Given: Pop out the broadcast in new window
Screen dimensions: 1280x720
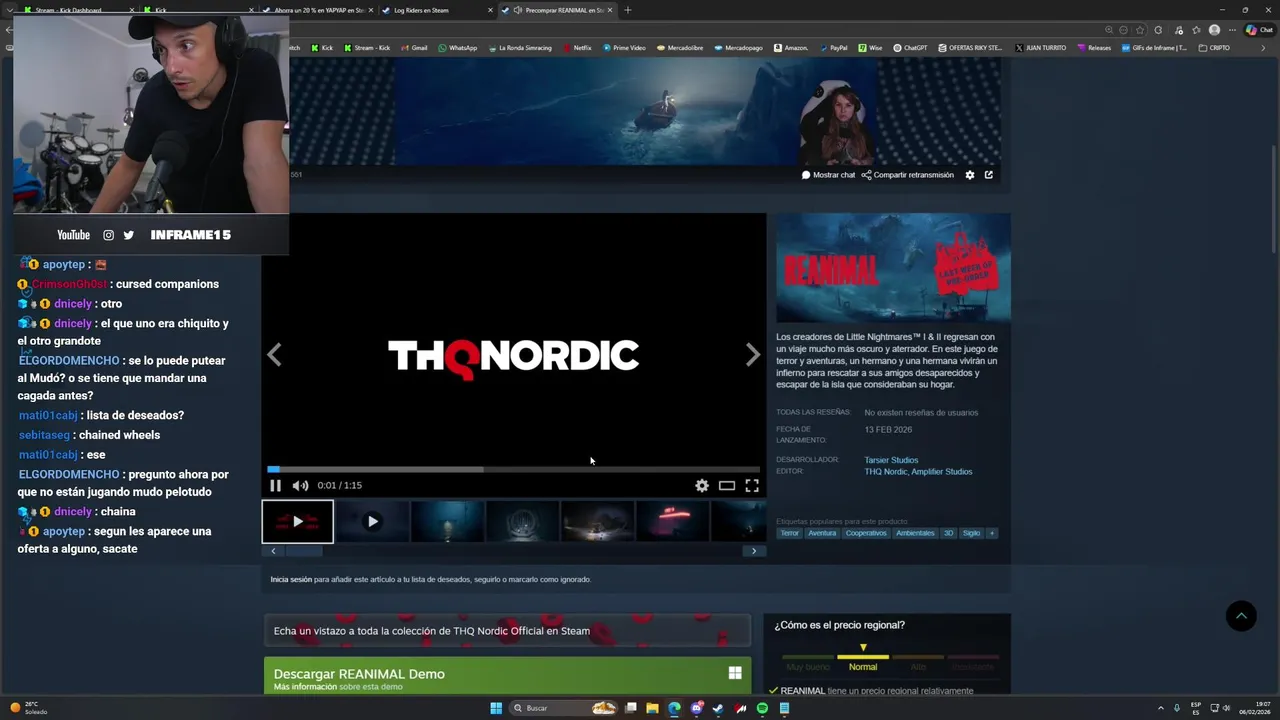Looking at the screenshot, I should pyautogui.click(x=989, y=175).
